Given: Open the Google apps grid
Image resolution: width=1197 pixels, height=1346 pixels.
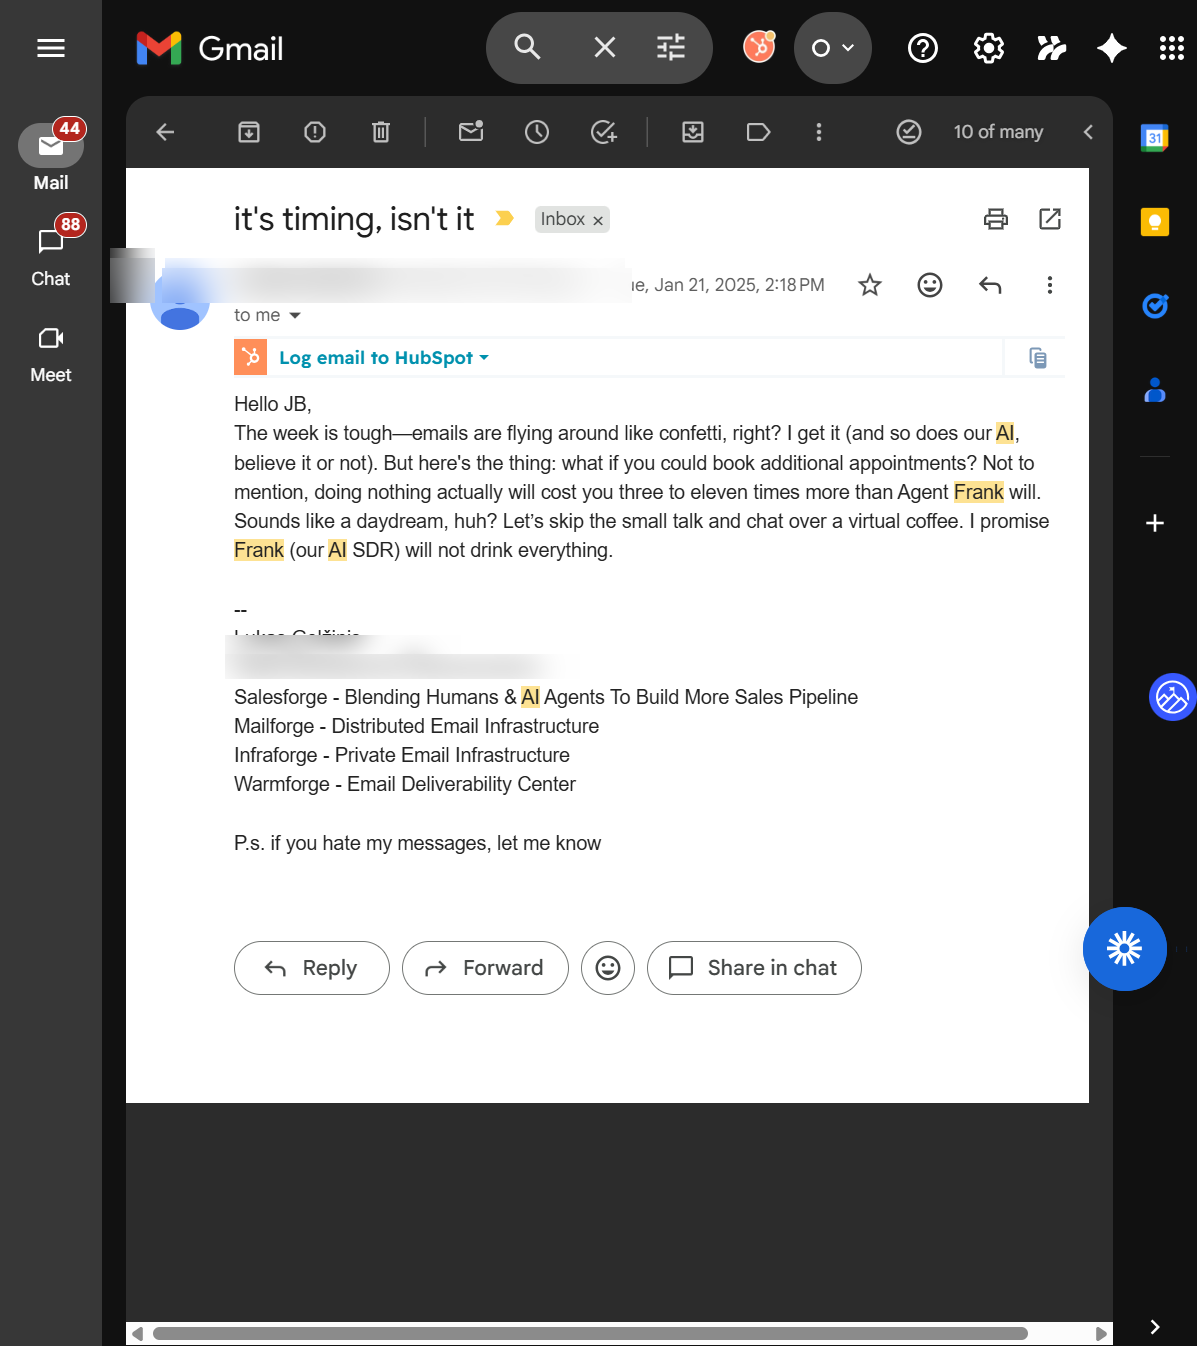Looking at the screenshot, I should pyautogui.click(x=1172, y=48).
